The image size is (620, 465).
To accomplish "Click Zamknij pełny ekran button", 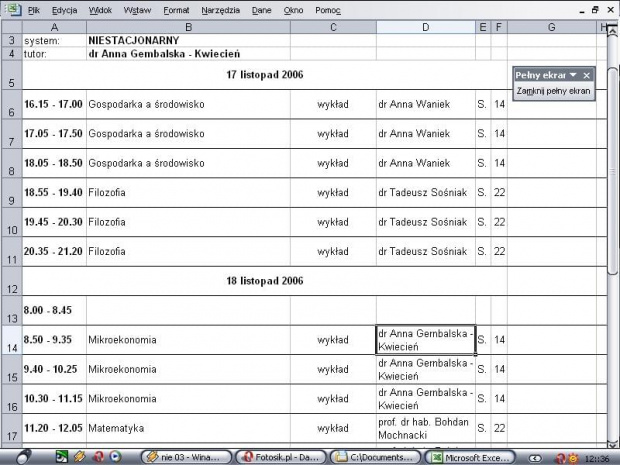I will (x=553, y=91).
